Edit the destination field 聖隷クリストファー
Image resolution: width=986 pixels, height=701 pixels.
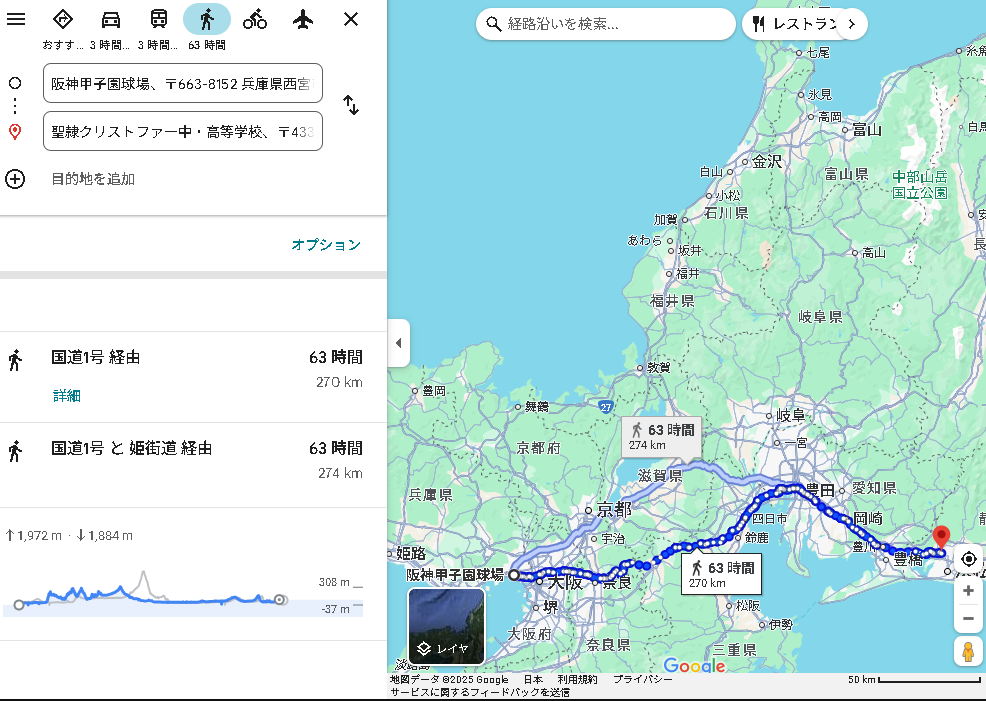click(182, 131)
